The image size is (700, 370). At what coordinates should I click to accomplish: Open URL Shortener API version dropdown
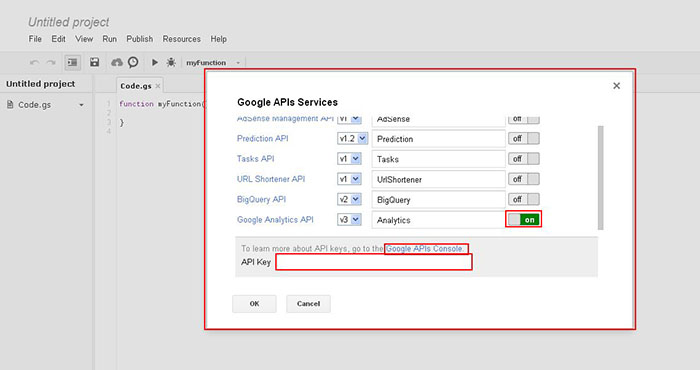point(349,179)
